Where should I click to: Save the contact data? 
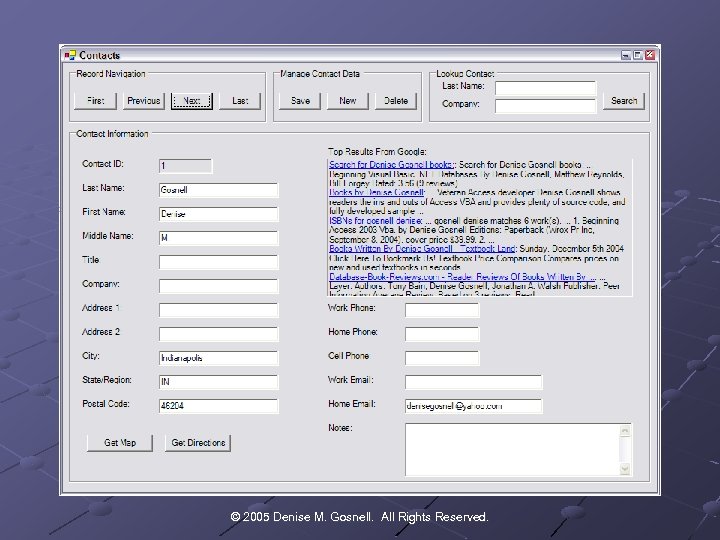[x=300, y=101]
